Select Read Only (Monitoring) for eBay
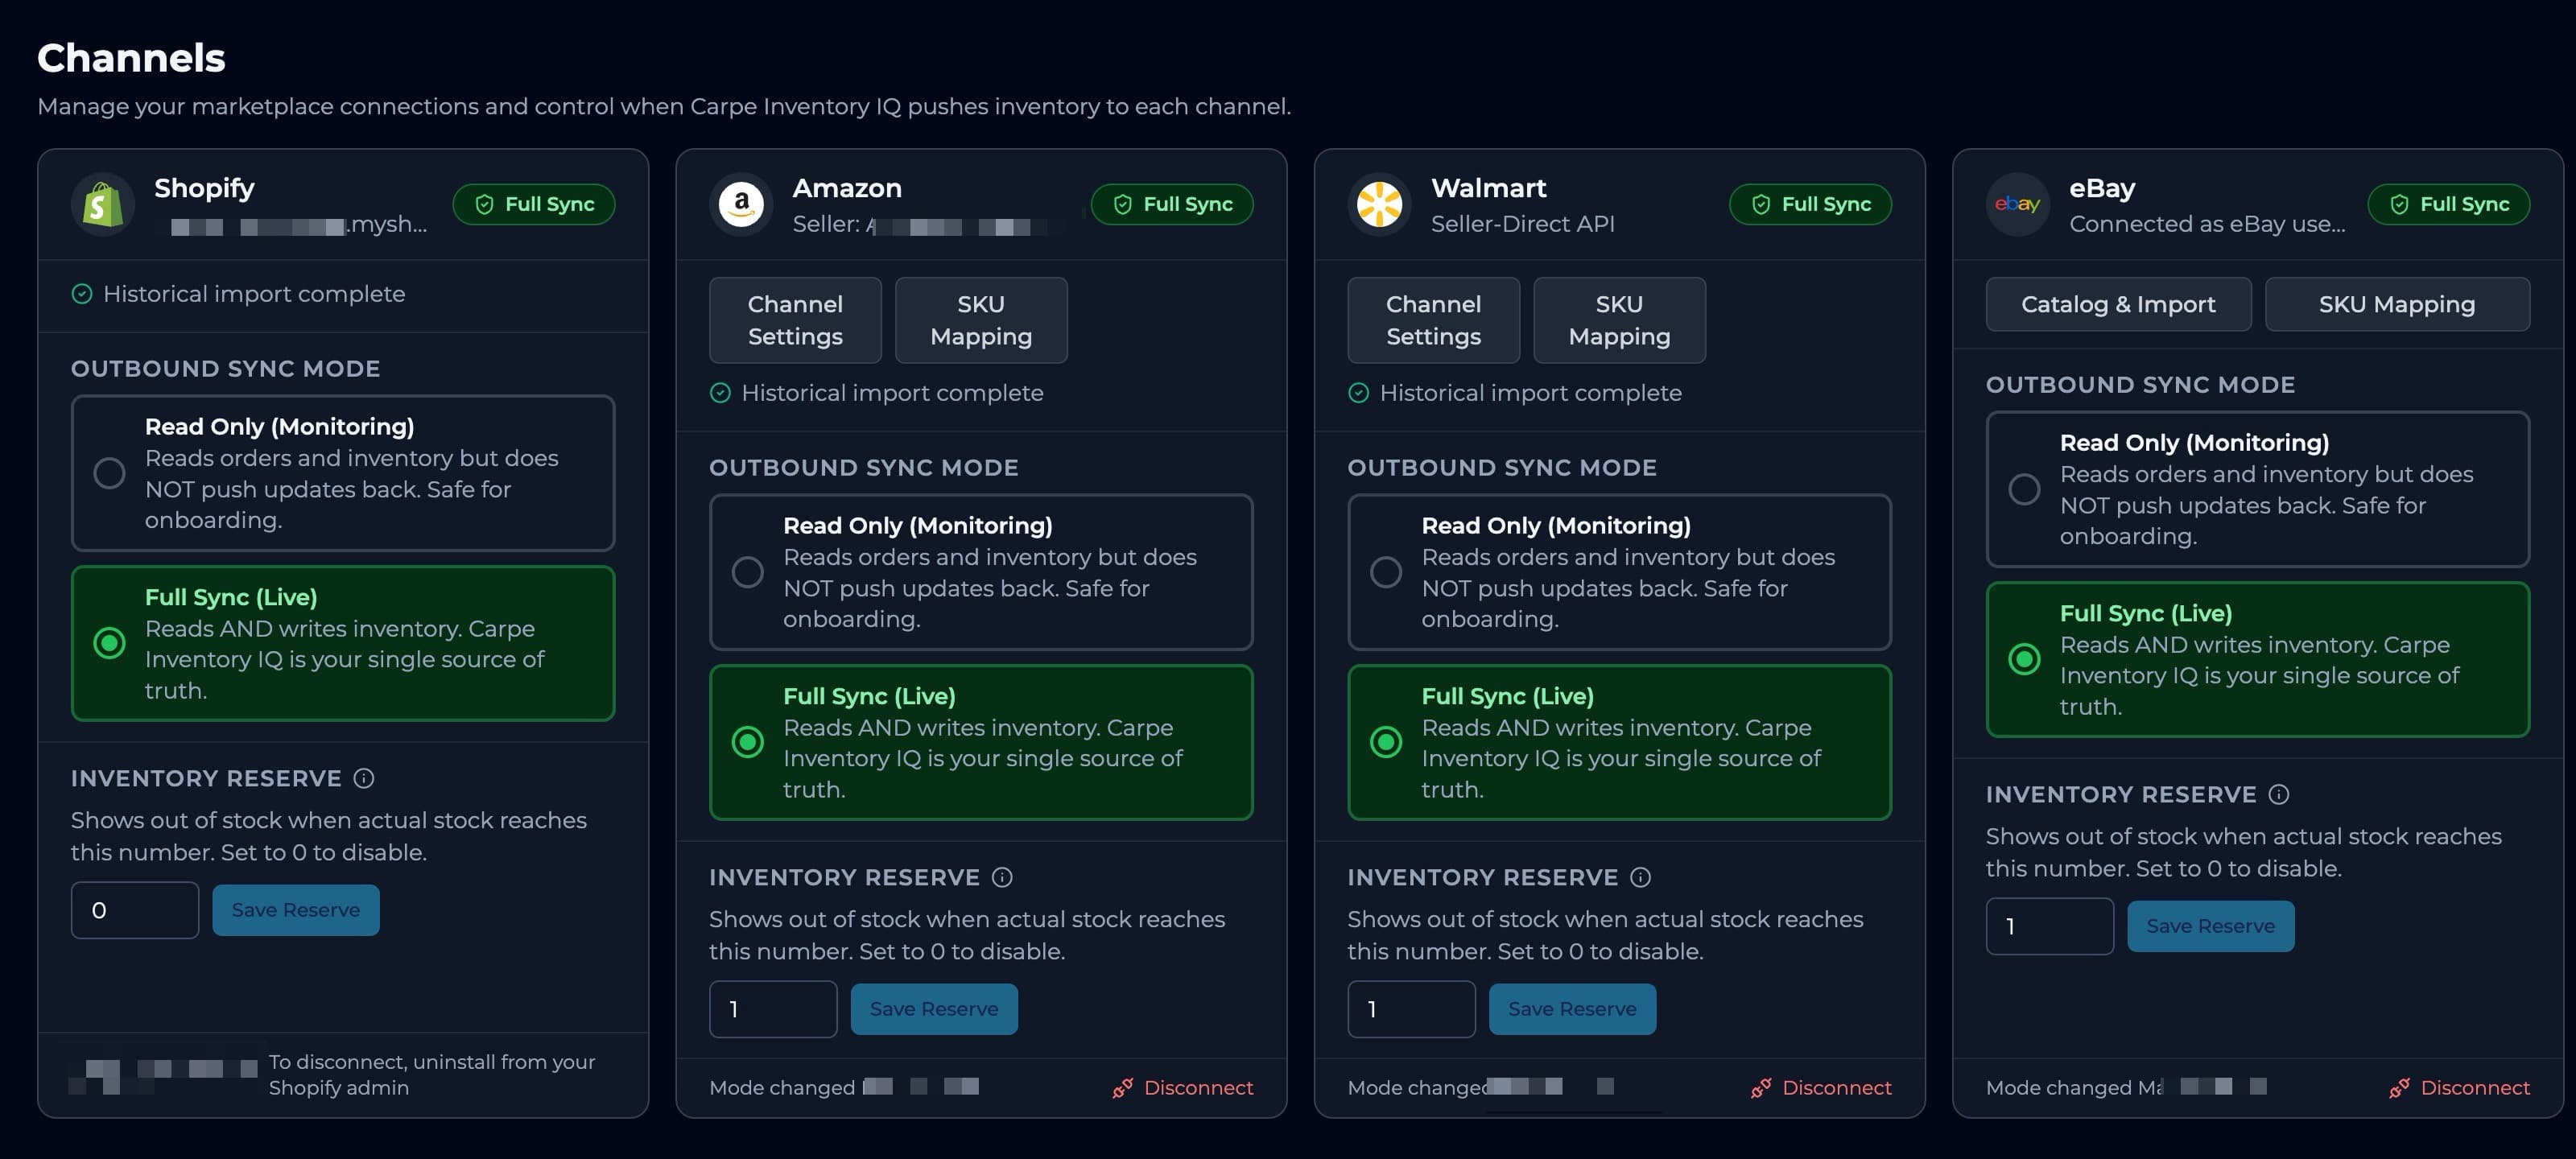 pos(2257,489)
